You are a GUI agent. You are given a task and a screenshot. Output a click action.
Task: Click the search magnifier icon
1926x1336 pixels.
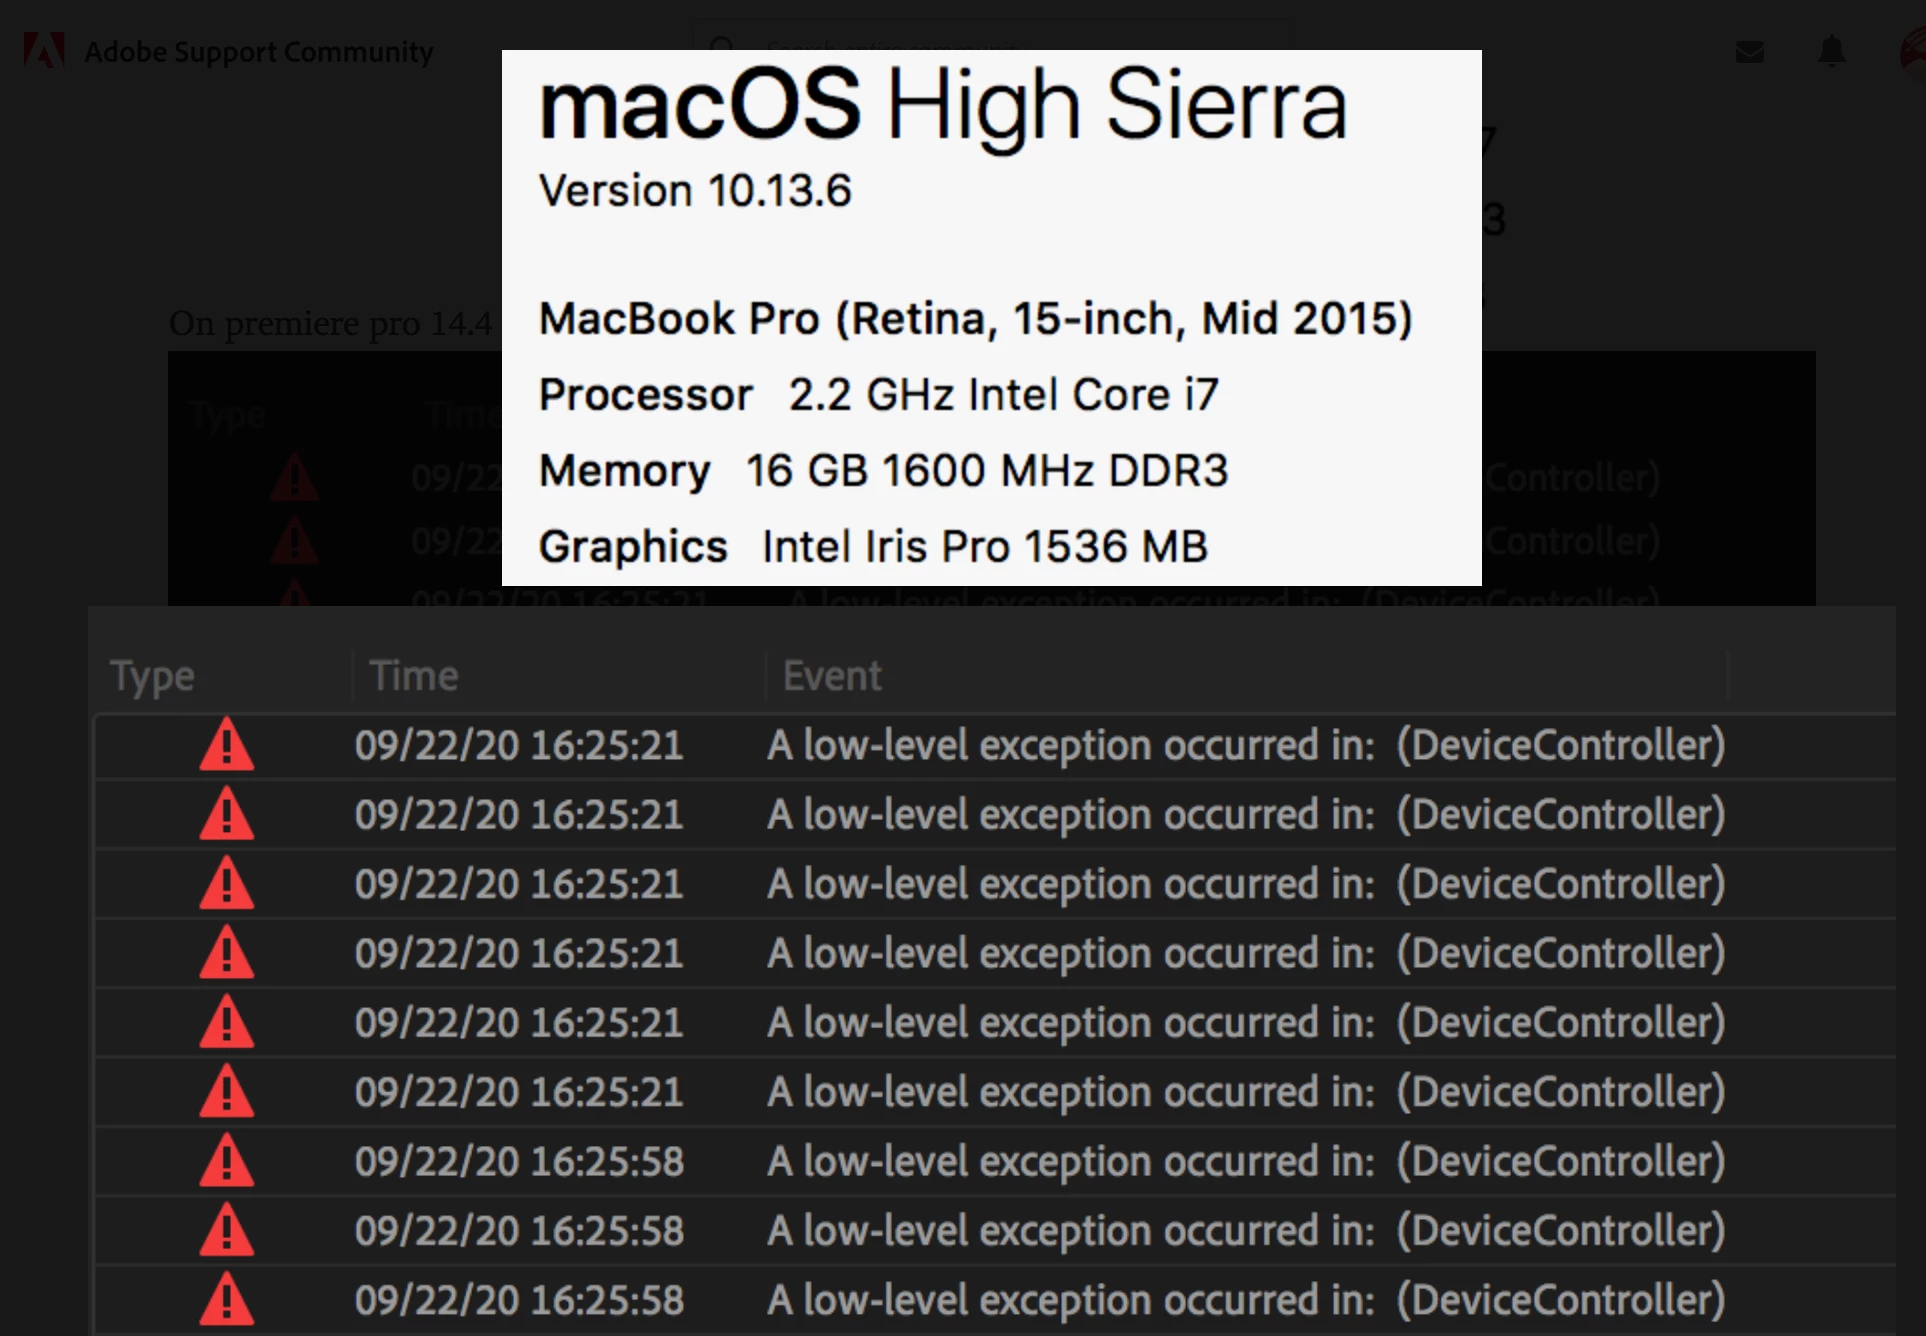(722, 46)
